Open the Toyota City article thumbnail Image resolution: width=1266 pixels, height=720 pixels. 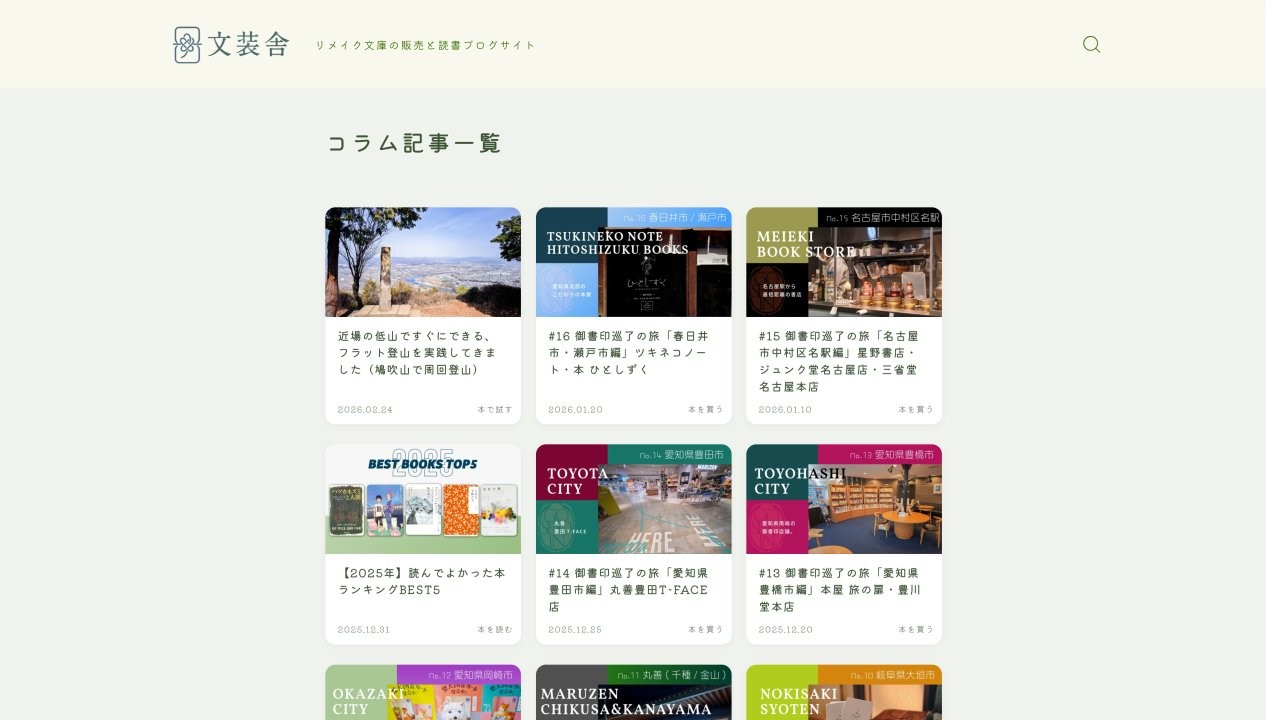coord(633,499)
